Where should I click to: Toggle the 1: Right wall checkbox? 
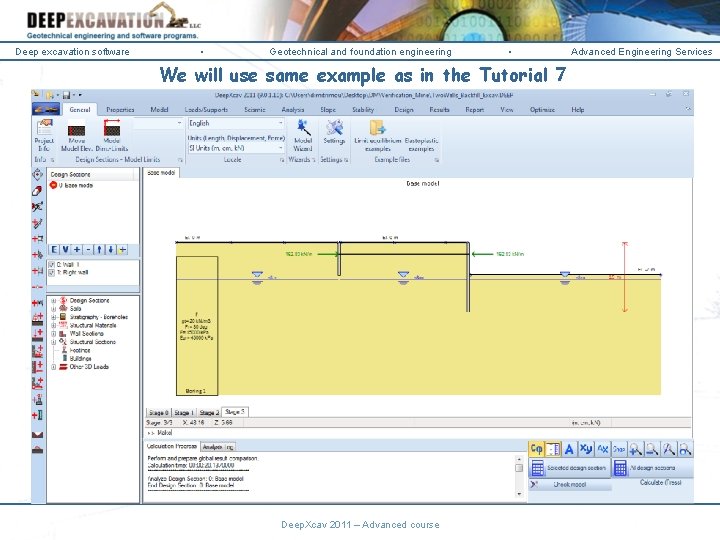pyautogui.click(x=52, y=272)
